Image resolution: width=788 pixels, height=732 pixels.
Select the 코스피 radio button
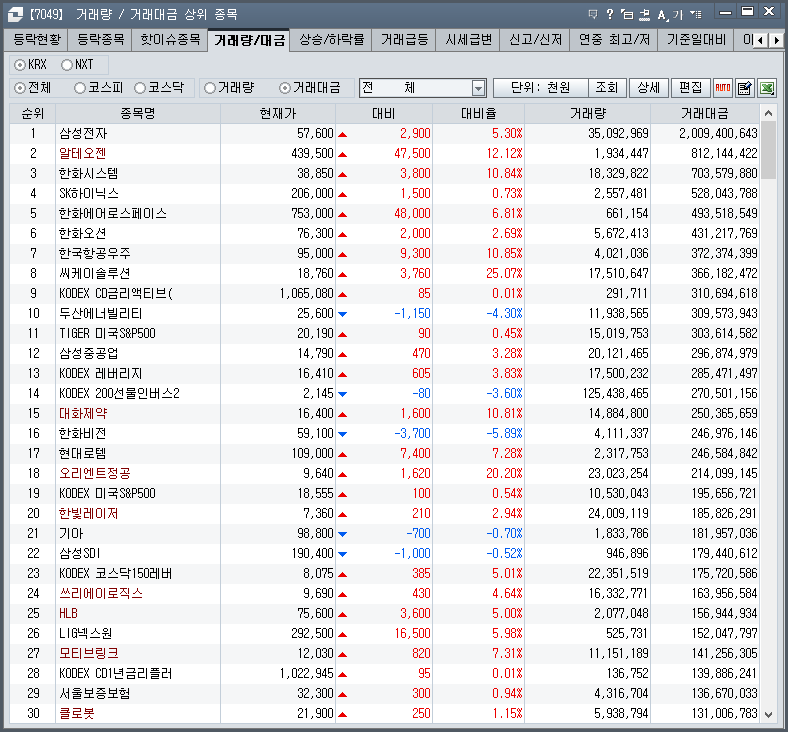pyautogui.click(x=79, y=88)
